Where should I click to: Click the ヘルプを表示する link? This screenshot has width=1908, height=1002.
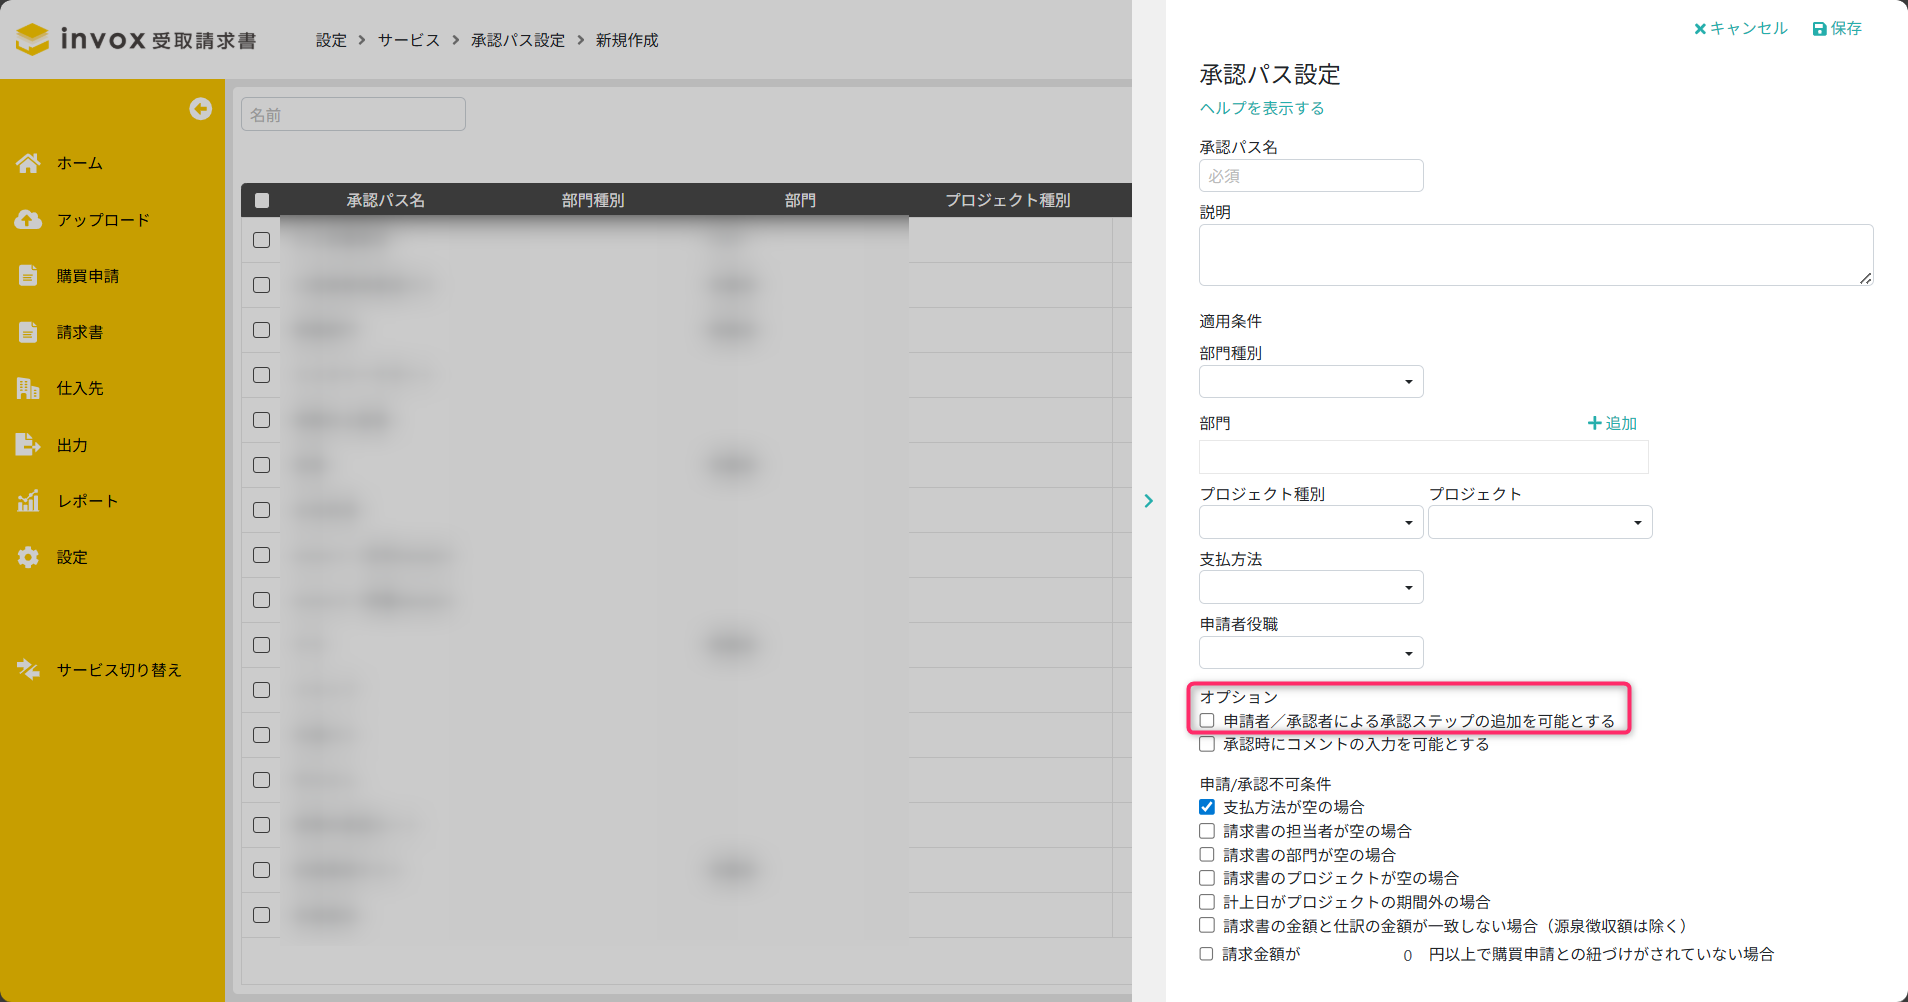(x=1262, y=108)
